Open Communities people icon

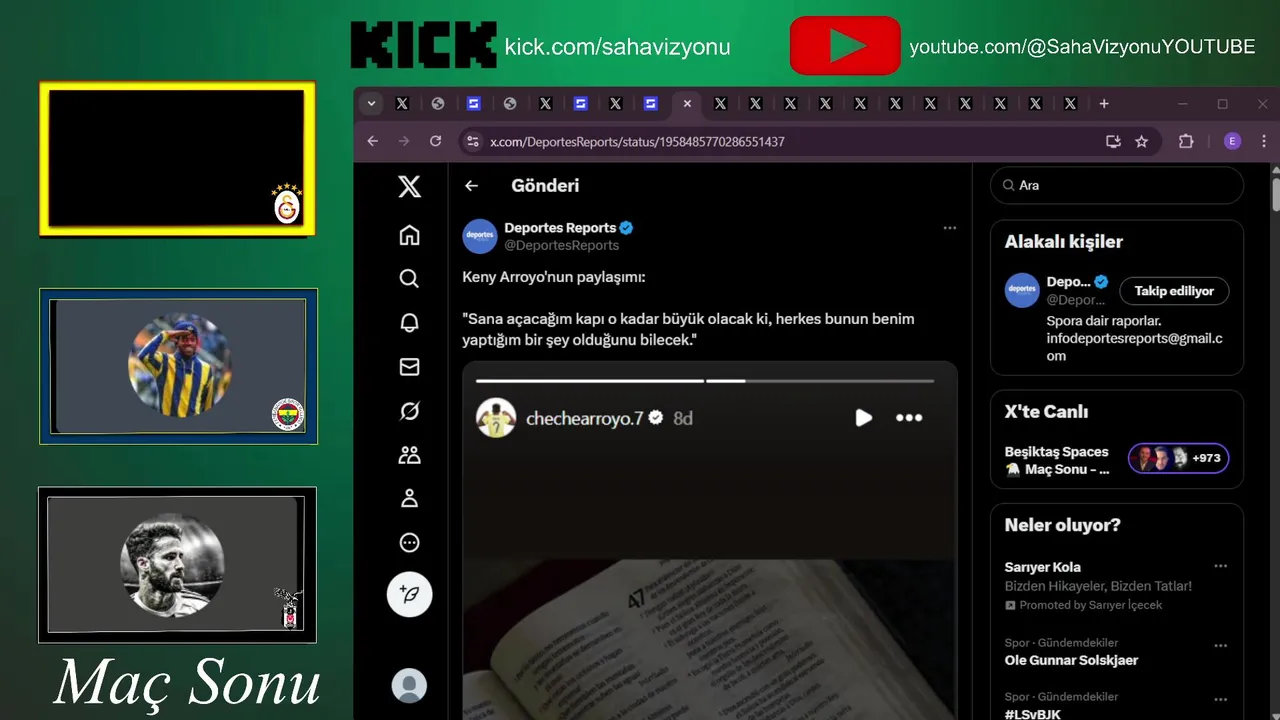pos(409,455)
